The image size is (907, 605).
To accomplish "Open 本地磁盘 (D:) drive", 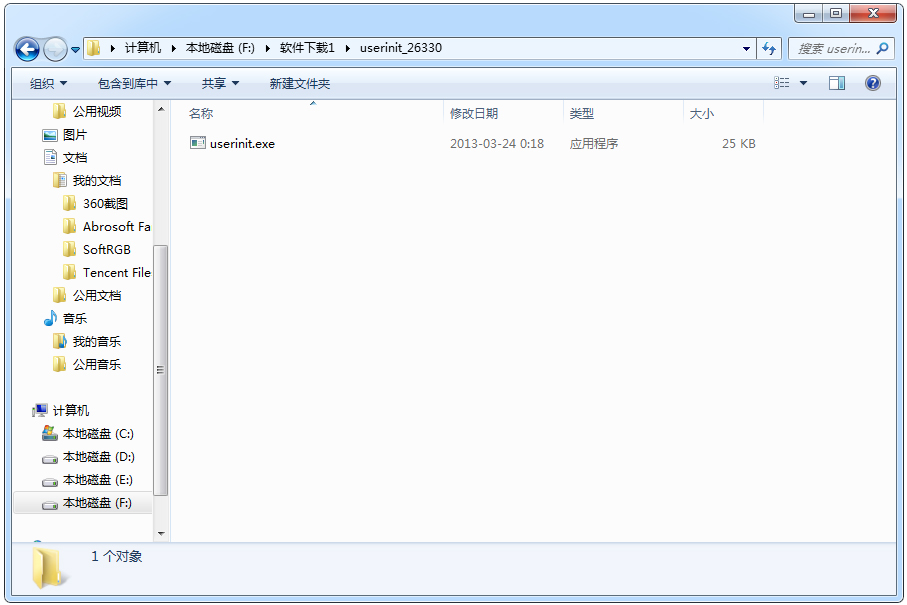I will point(98,457).
